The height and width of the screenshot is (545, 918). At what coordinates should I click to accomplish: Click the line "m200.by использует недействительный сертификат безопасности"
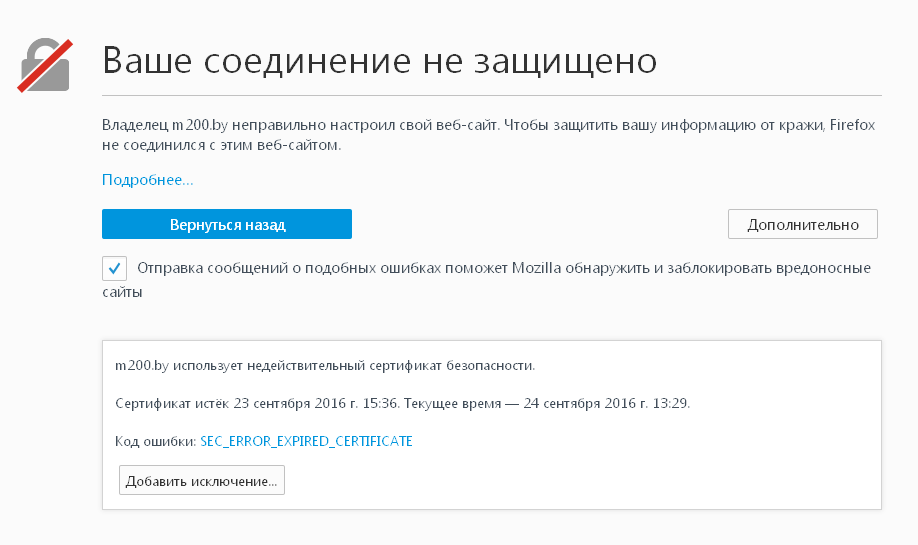click(x=325, y=366)
